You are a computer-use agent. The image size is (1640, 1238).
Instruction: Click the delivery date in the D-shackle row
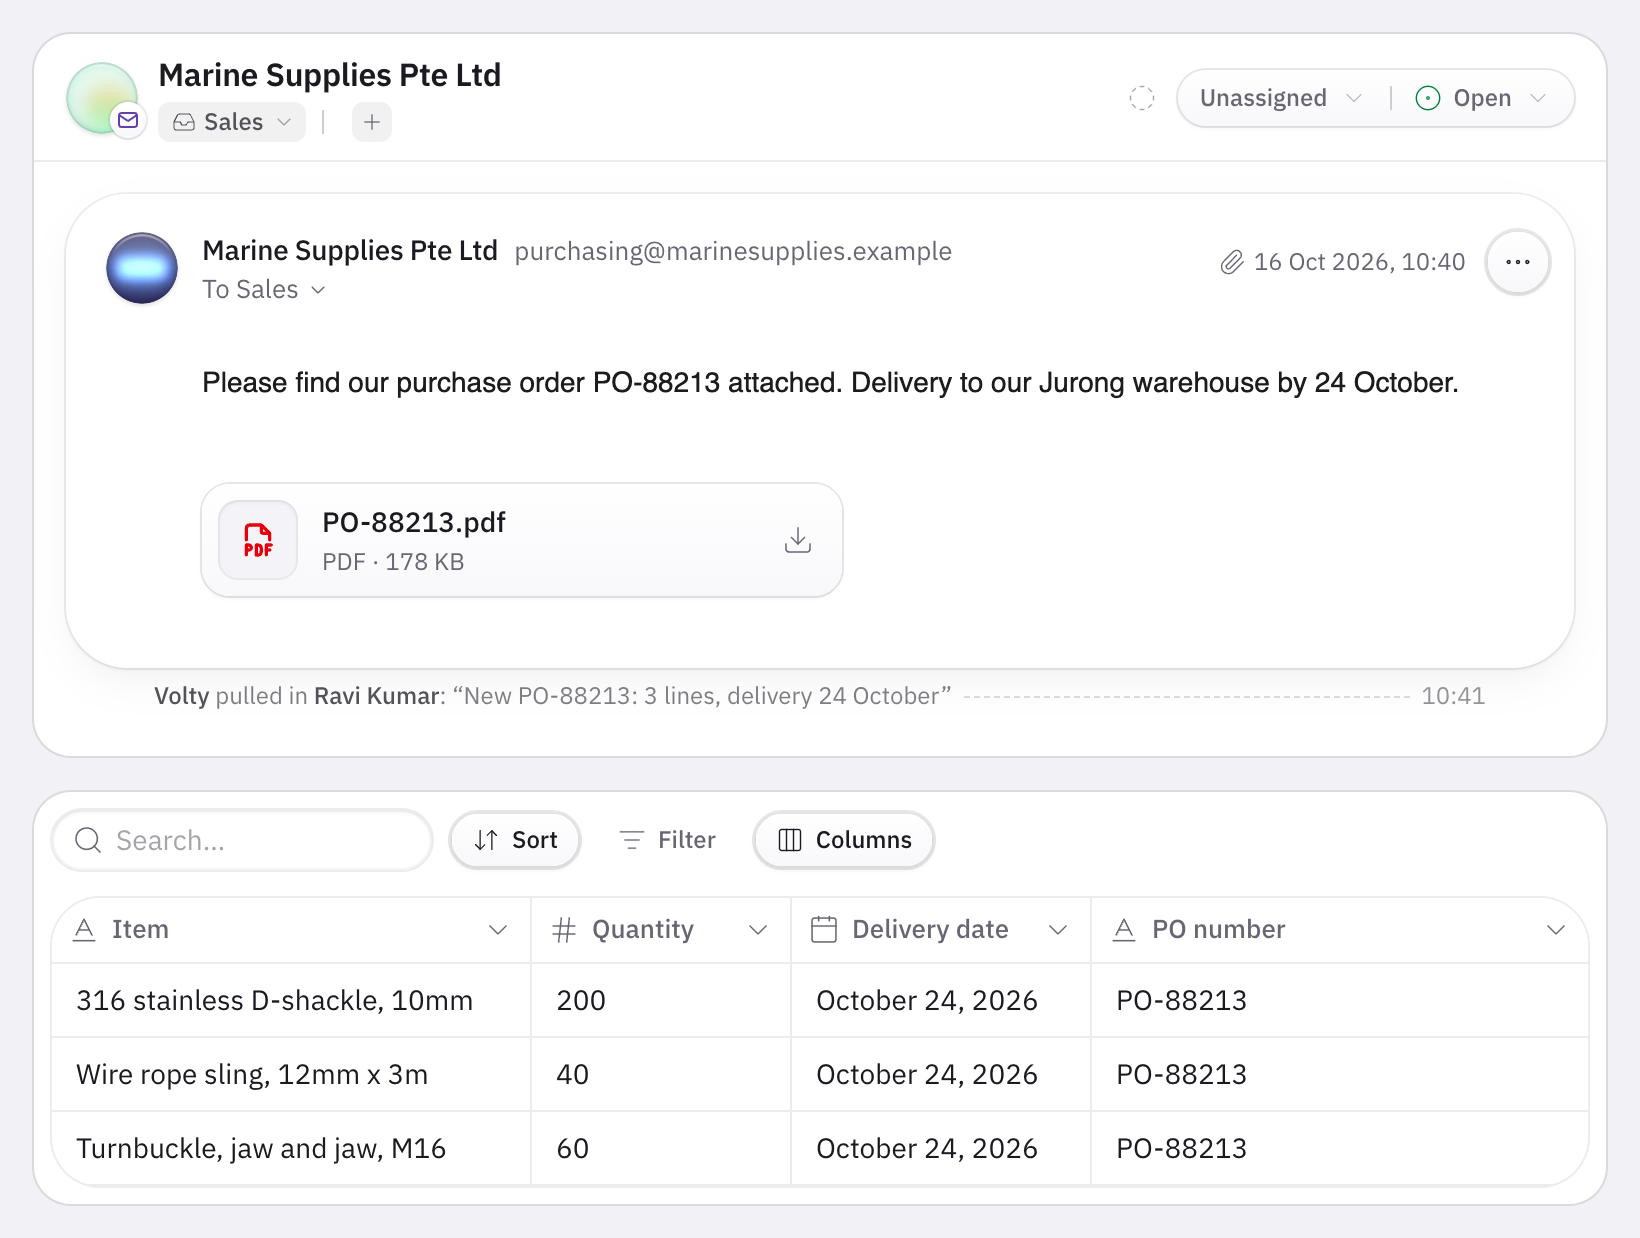941,1001
